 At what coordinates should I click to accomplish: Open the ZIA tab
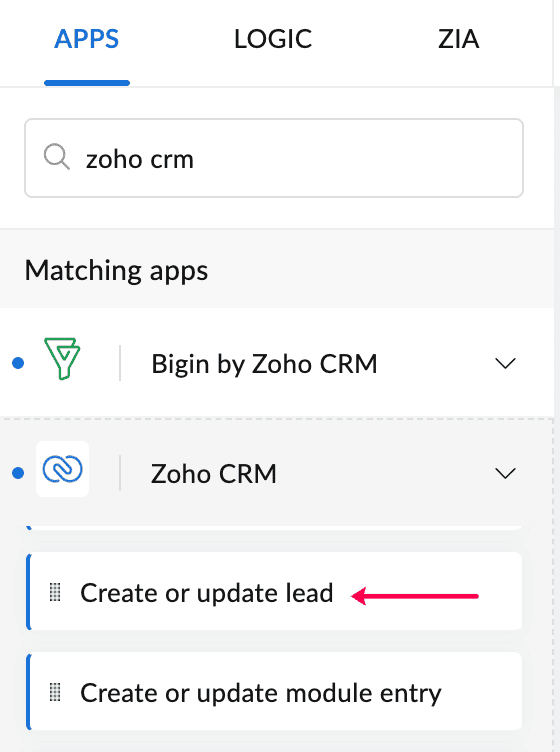pos(458,39)
